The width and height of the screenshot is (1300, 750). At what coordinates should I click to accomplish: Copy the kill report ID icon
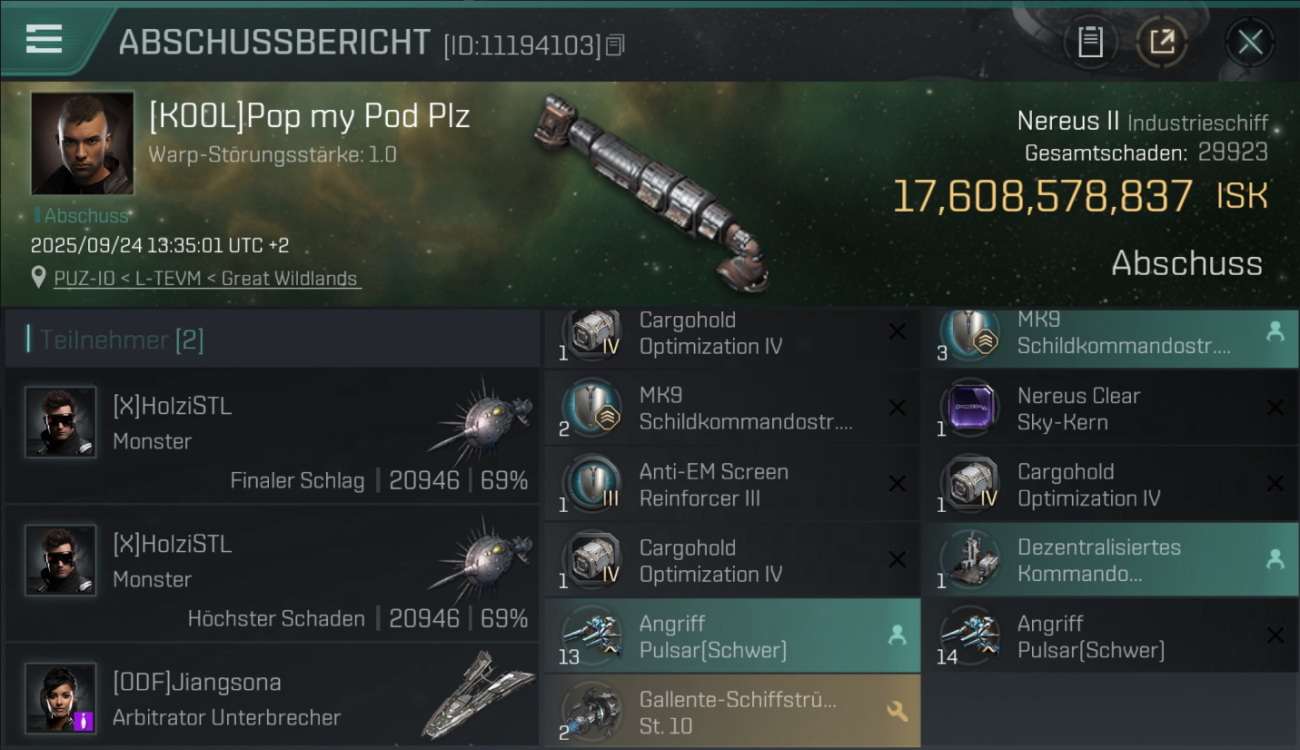tap(616, 45)
